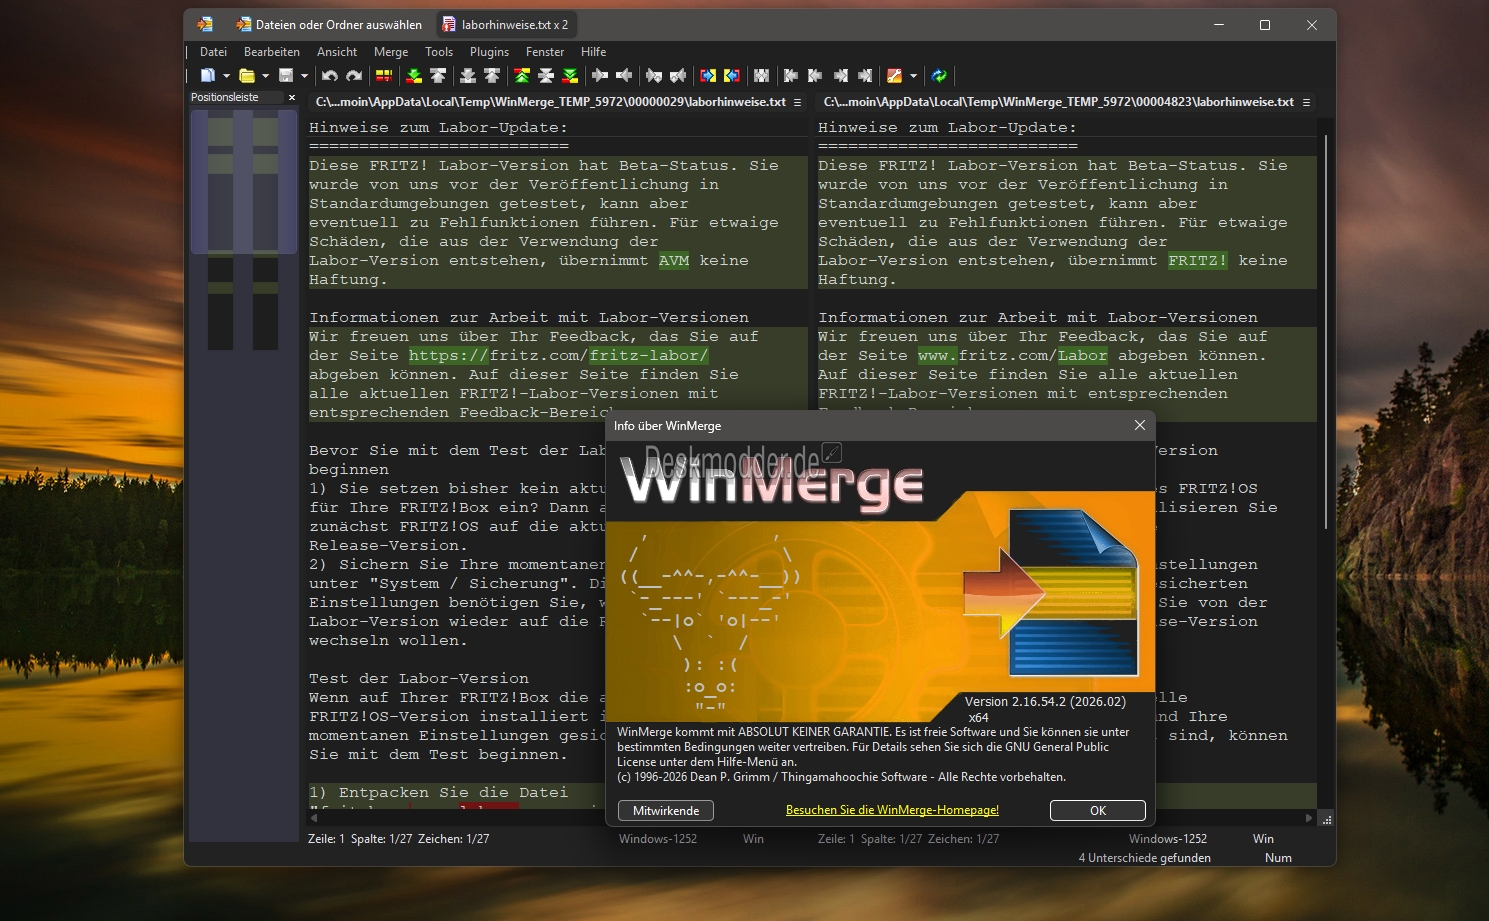Click the Save file toolbar icon
Viewport: 1489px width, 921px height.
(x=286, y=76)
